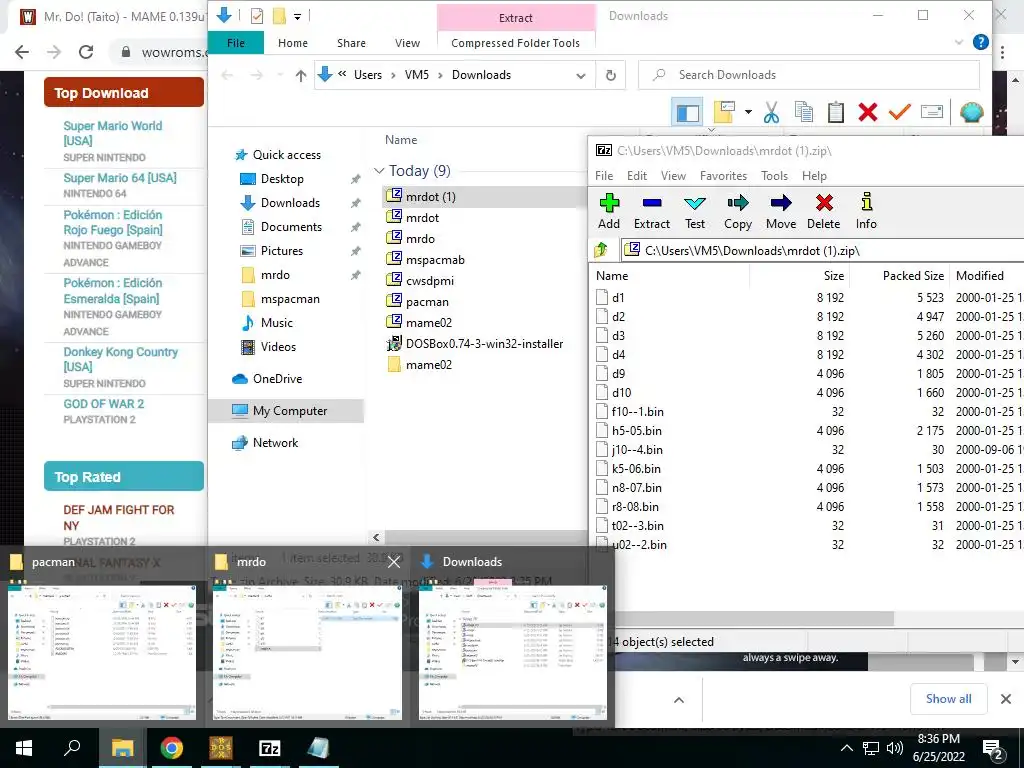The height and width of the screenshot is (768, 1024).
Task: Click Show all downloads button
Action: click(948, 699)
